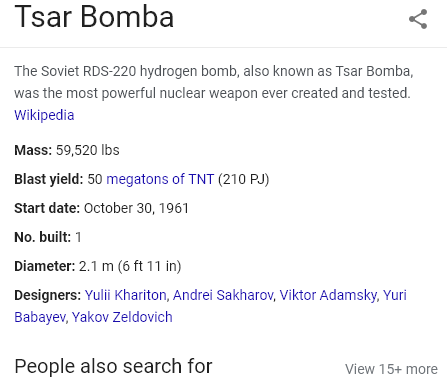Viewport: 447px width, 380px height.
Task: Select the Mass 59,520 lbs value
Action: (87, 150)
